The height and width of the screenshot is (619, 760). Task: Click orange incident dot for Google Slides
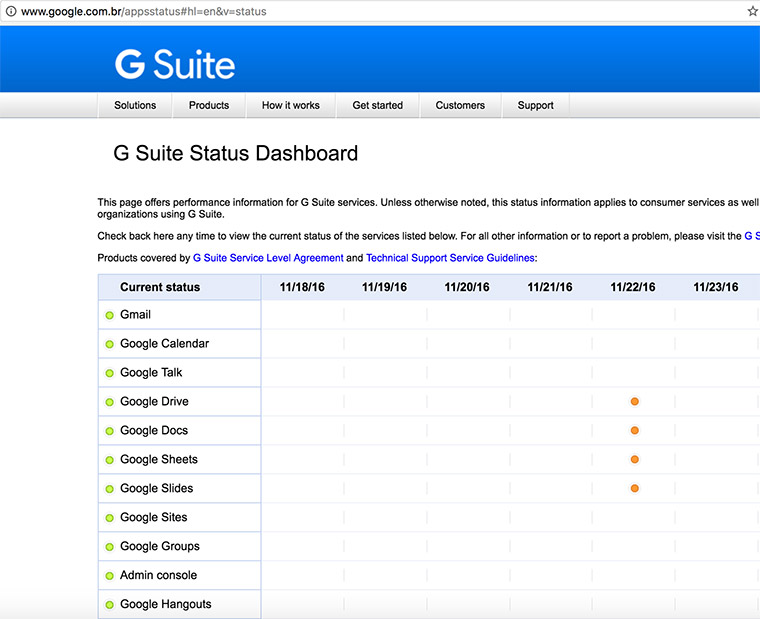point(635,488)
